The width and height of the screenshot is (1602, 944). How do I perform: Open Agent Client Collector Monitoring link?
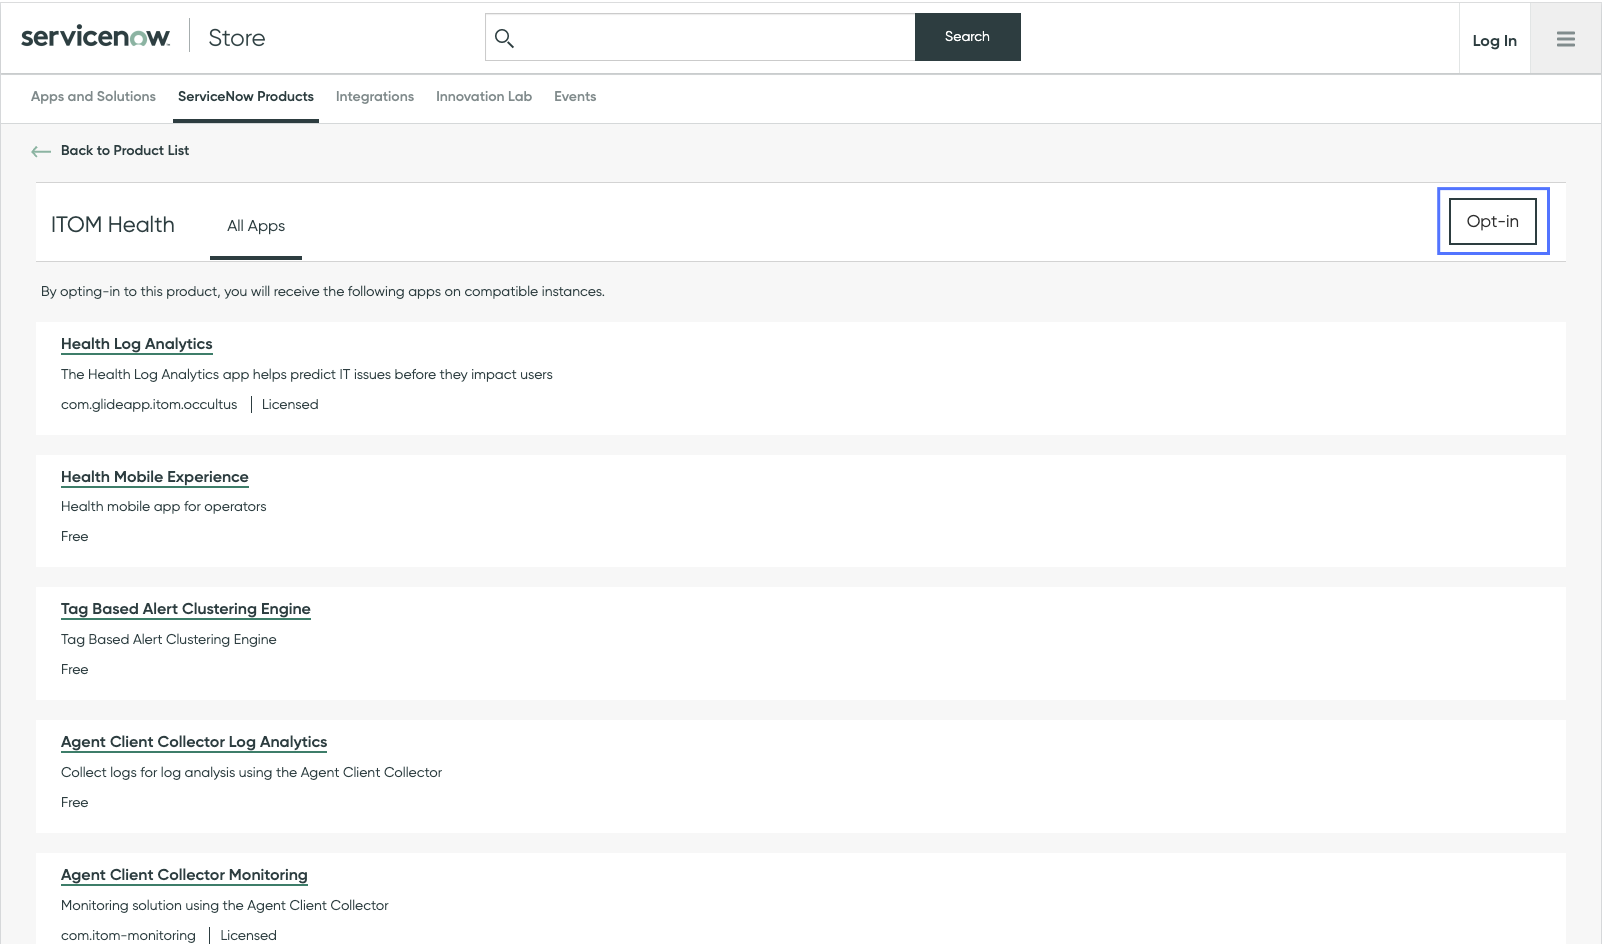click(184, 875)
